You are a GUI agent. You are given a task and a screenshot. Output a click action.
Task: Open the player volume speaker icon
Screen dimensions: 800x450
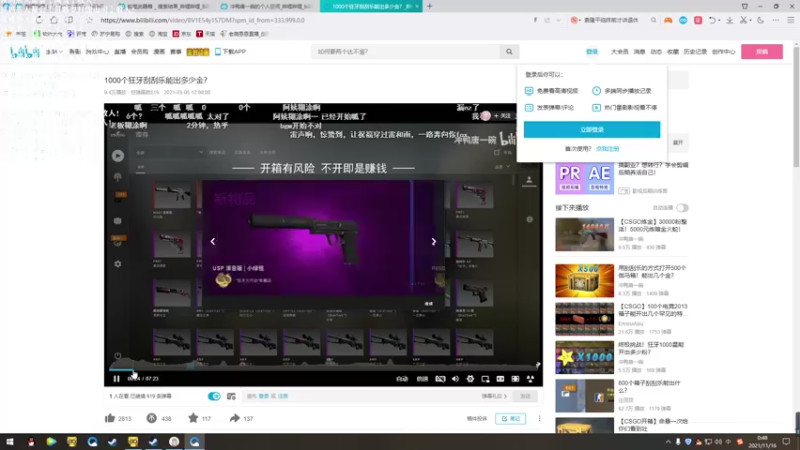tap(455, 379)
